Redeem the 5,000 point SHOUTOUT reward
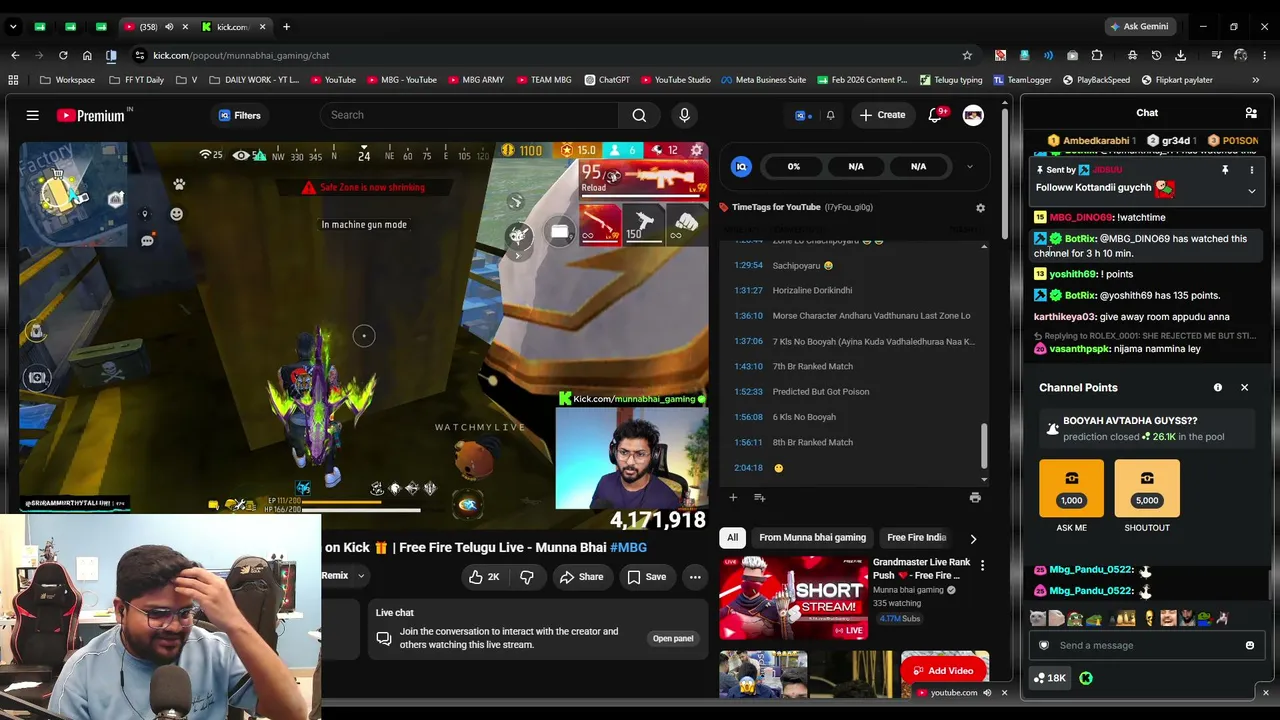 pos(1147,489)
